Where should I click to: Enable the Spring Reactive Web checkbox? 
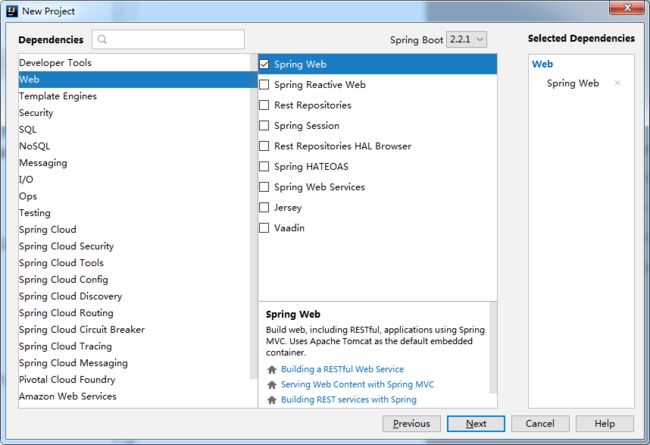[x=264, y=85]
